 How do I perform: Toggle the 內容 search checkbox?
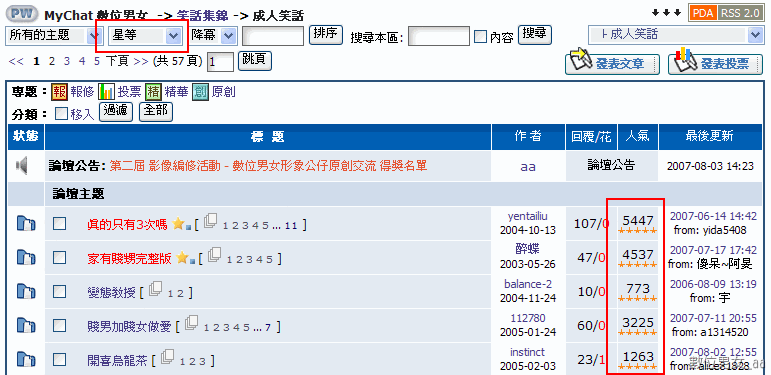480,37
